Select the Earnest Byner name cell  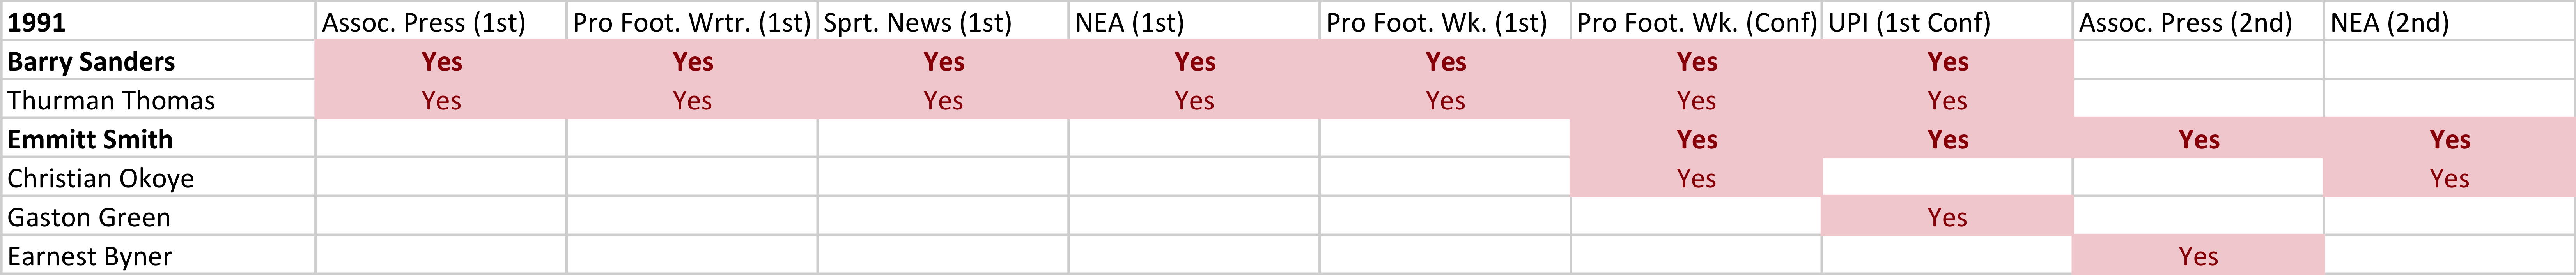tap(158, 256)
